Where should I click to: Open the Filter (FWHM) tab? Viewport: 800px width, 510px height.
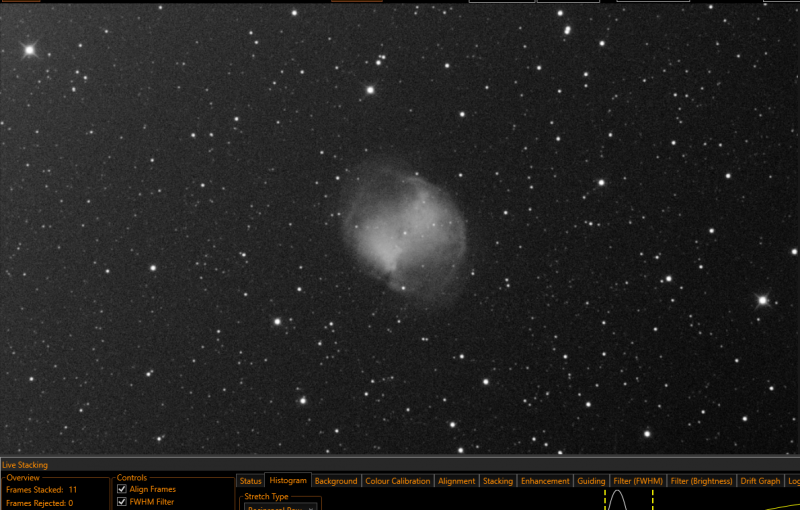click(638, 481)
